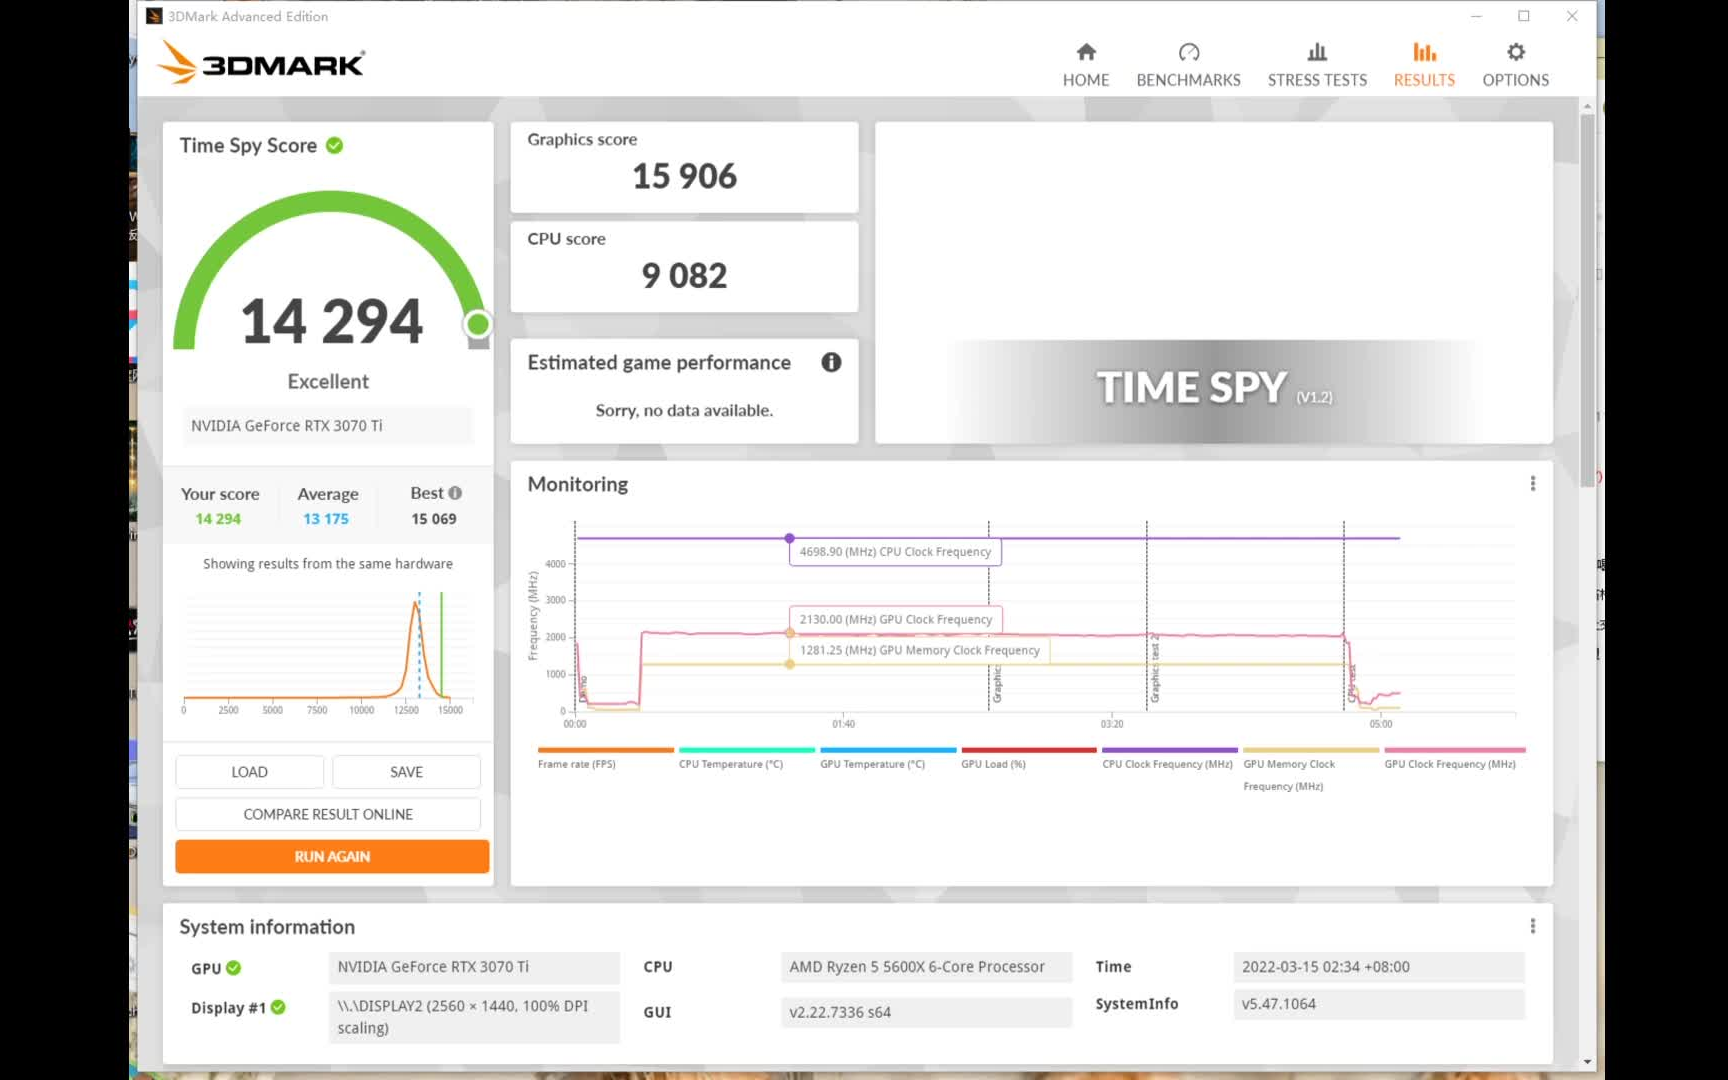The image size is (1728, 1080).
Task: Click the green Display #1 status checkmark
Action: tap(278, 1007)
